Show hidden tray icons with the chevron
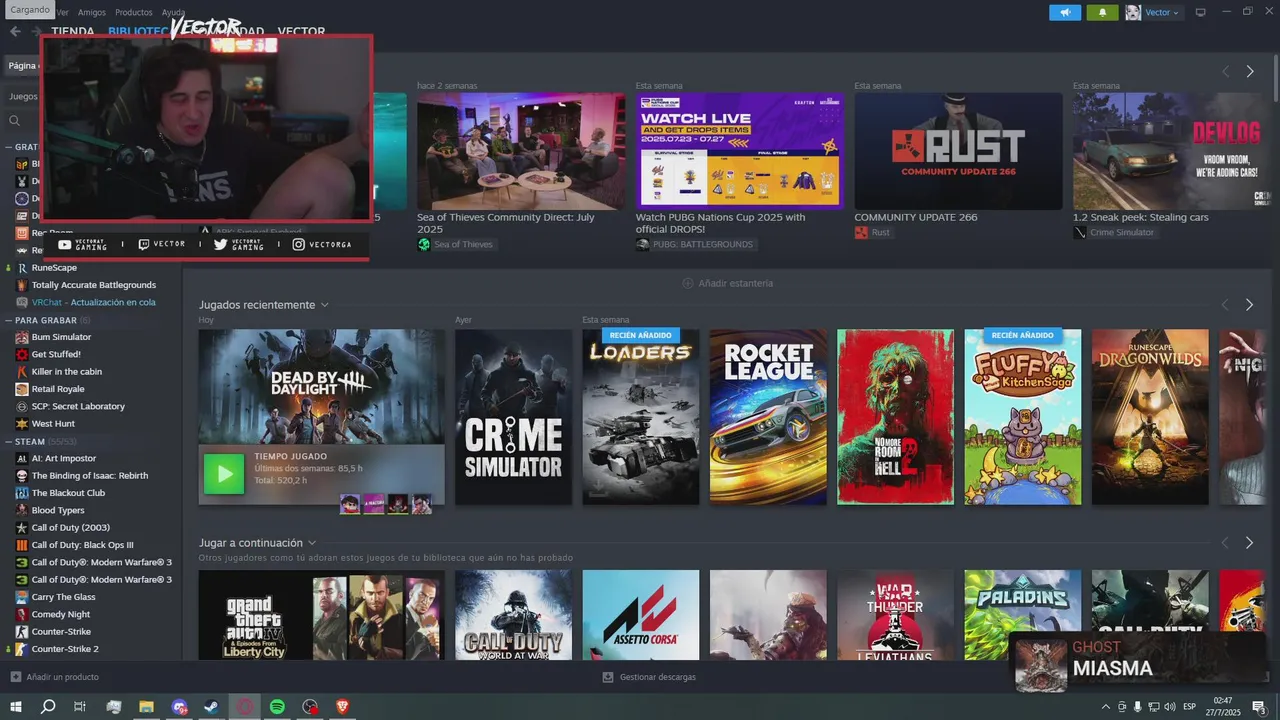This screenshot has height=720, width=1280. point(1105,707)
